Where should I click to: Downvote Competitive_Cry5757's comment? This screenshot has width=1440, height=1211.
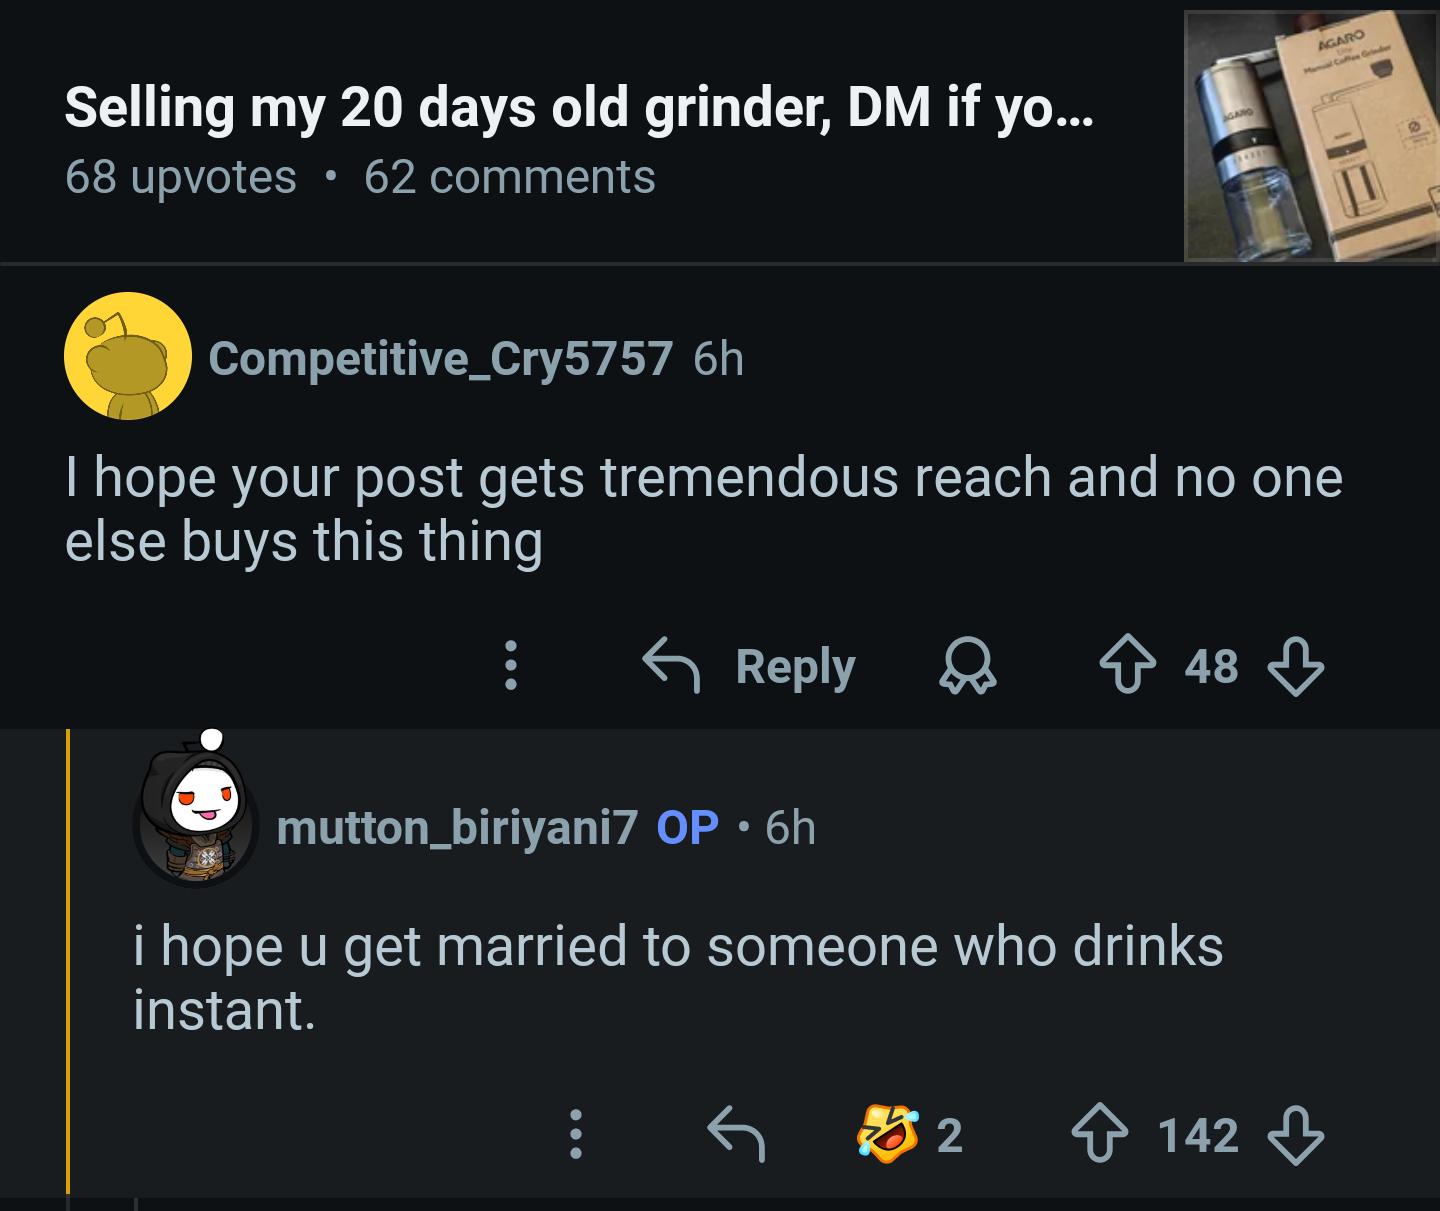point(1296,666)
